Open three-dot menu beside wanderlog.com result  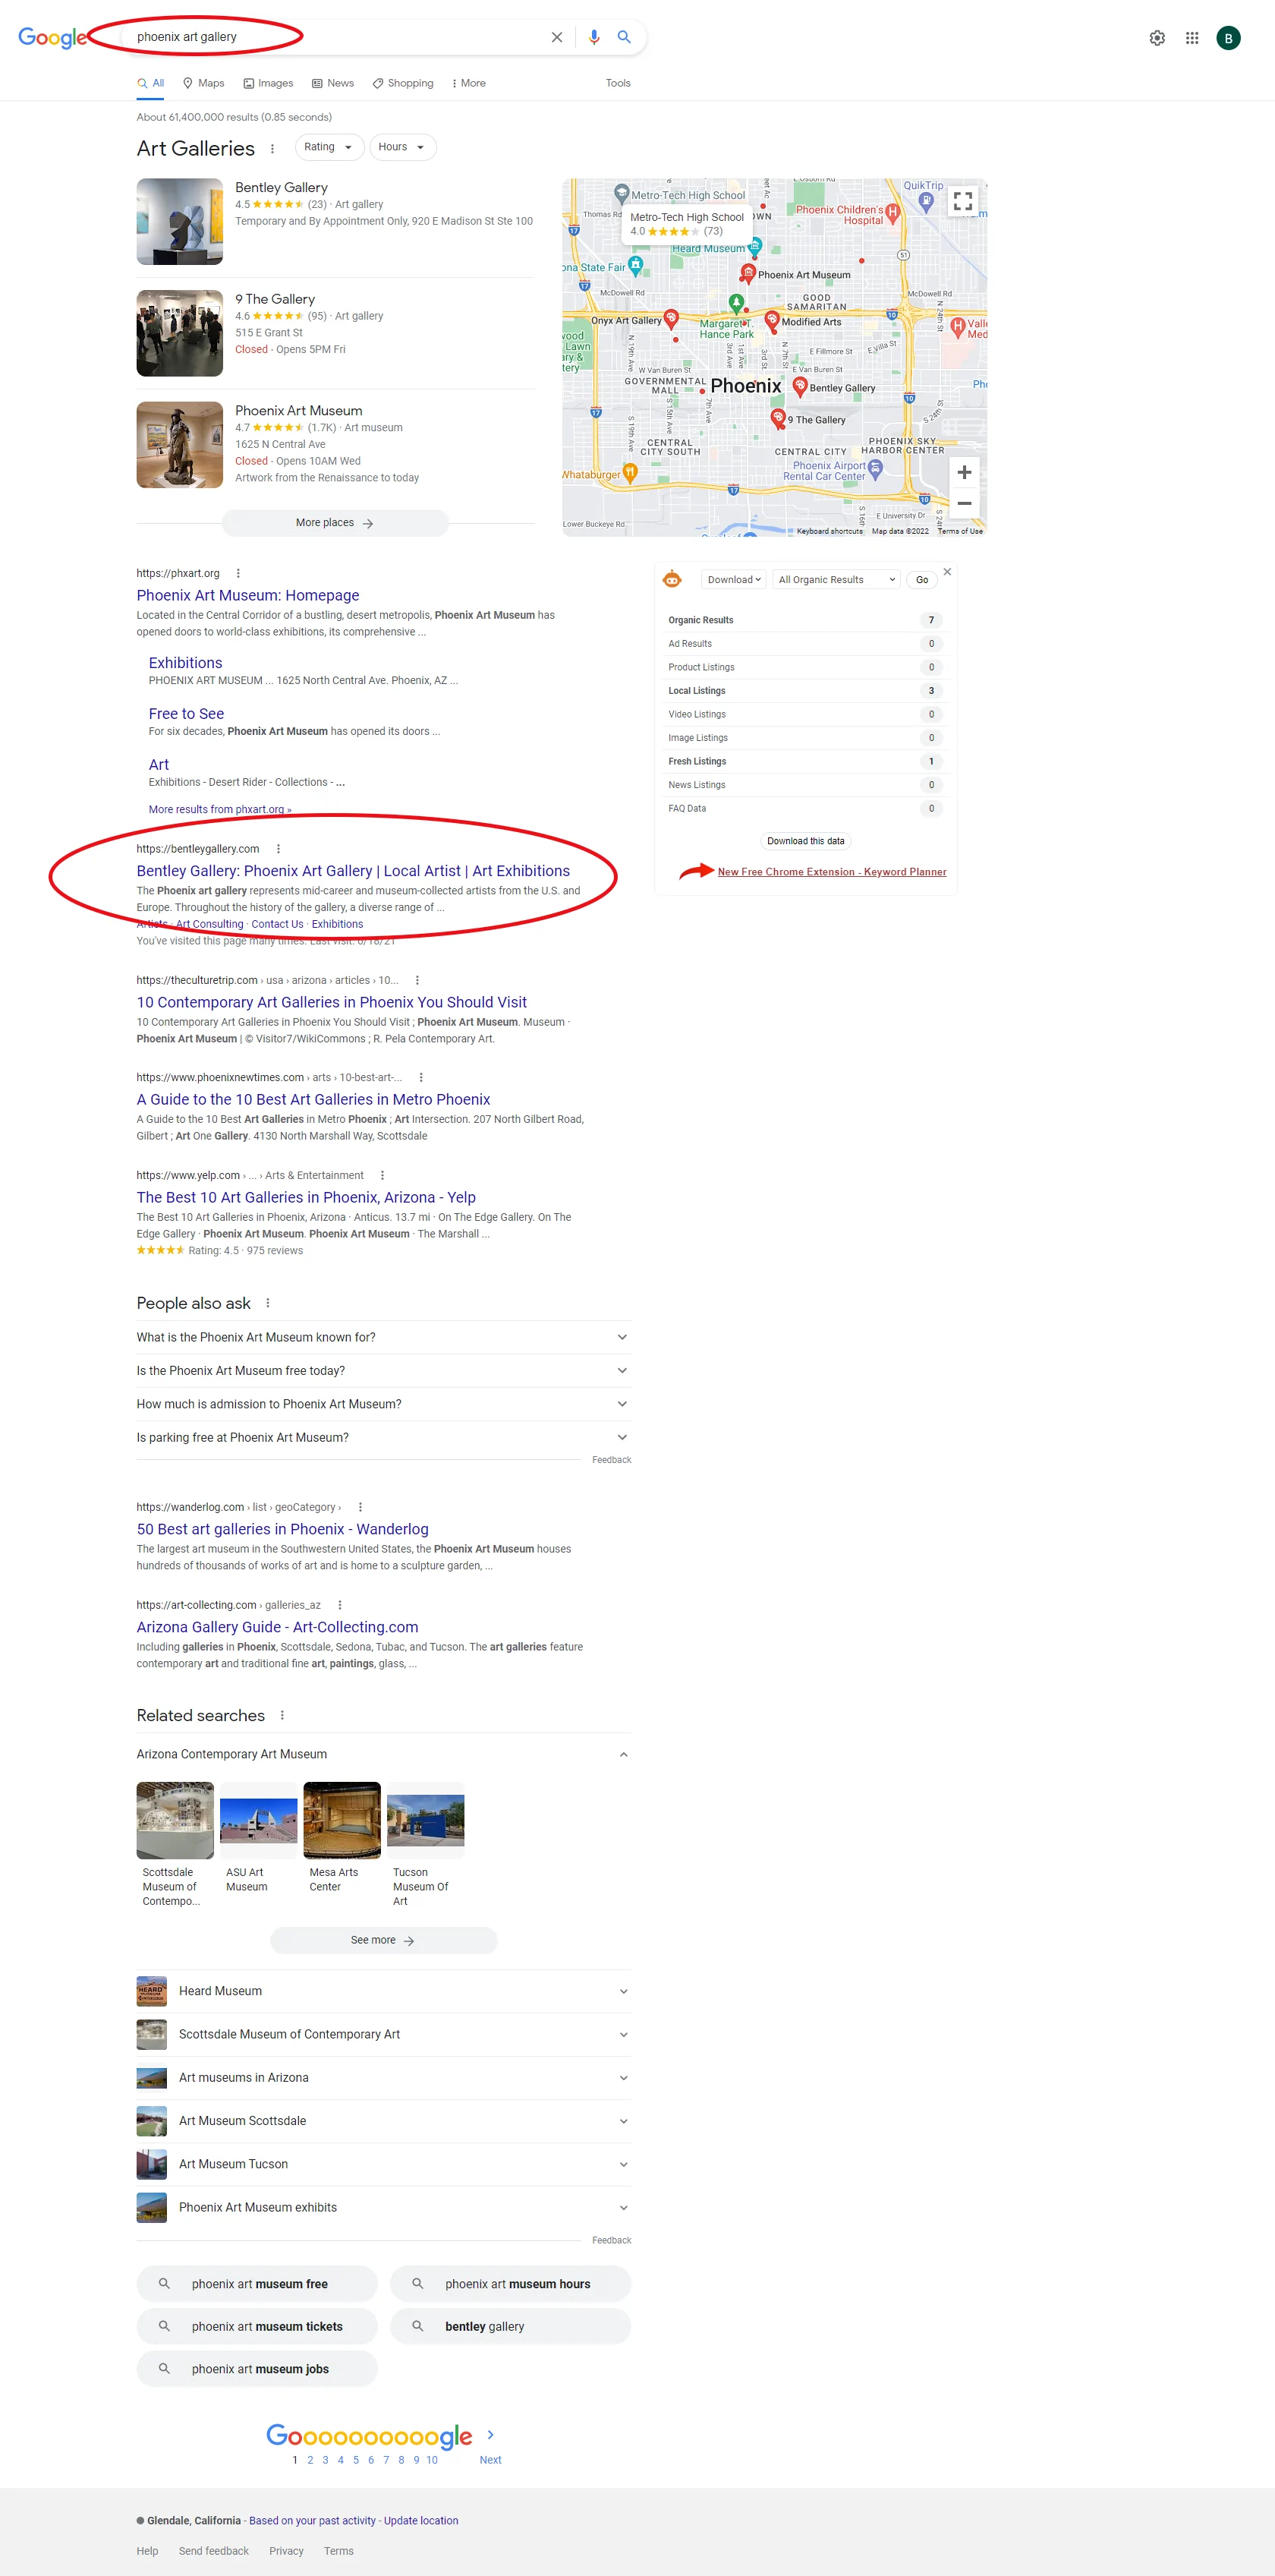click(x=360, y=1507)
